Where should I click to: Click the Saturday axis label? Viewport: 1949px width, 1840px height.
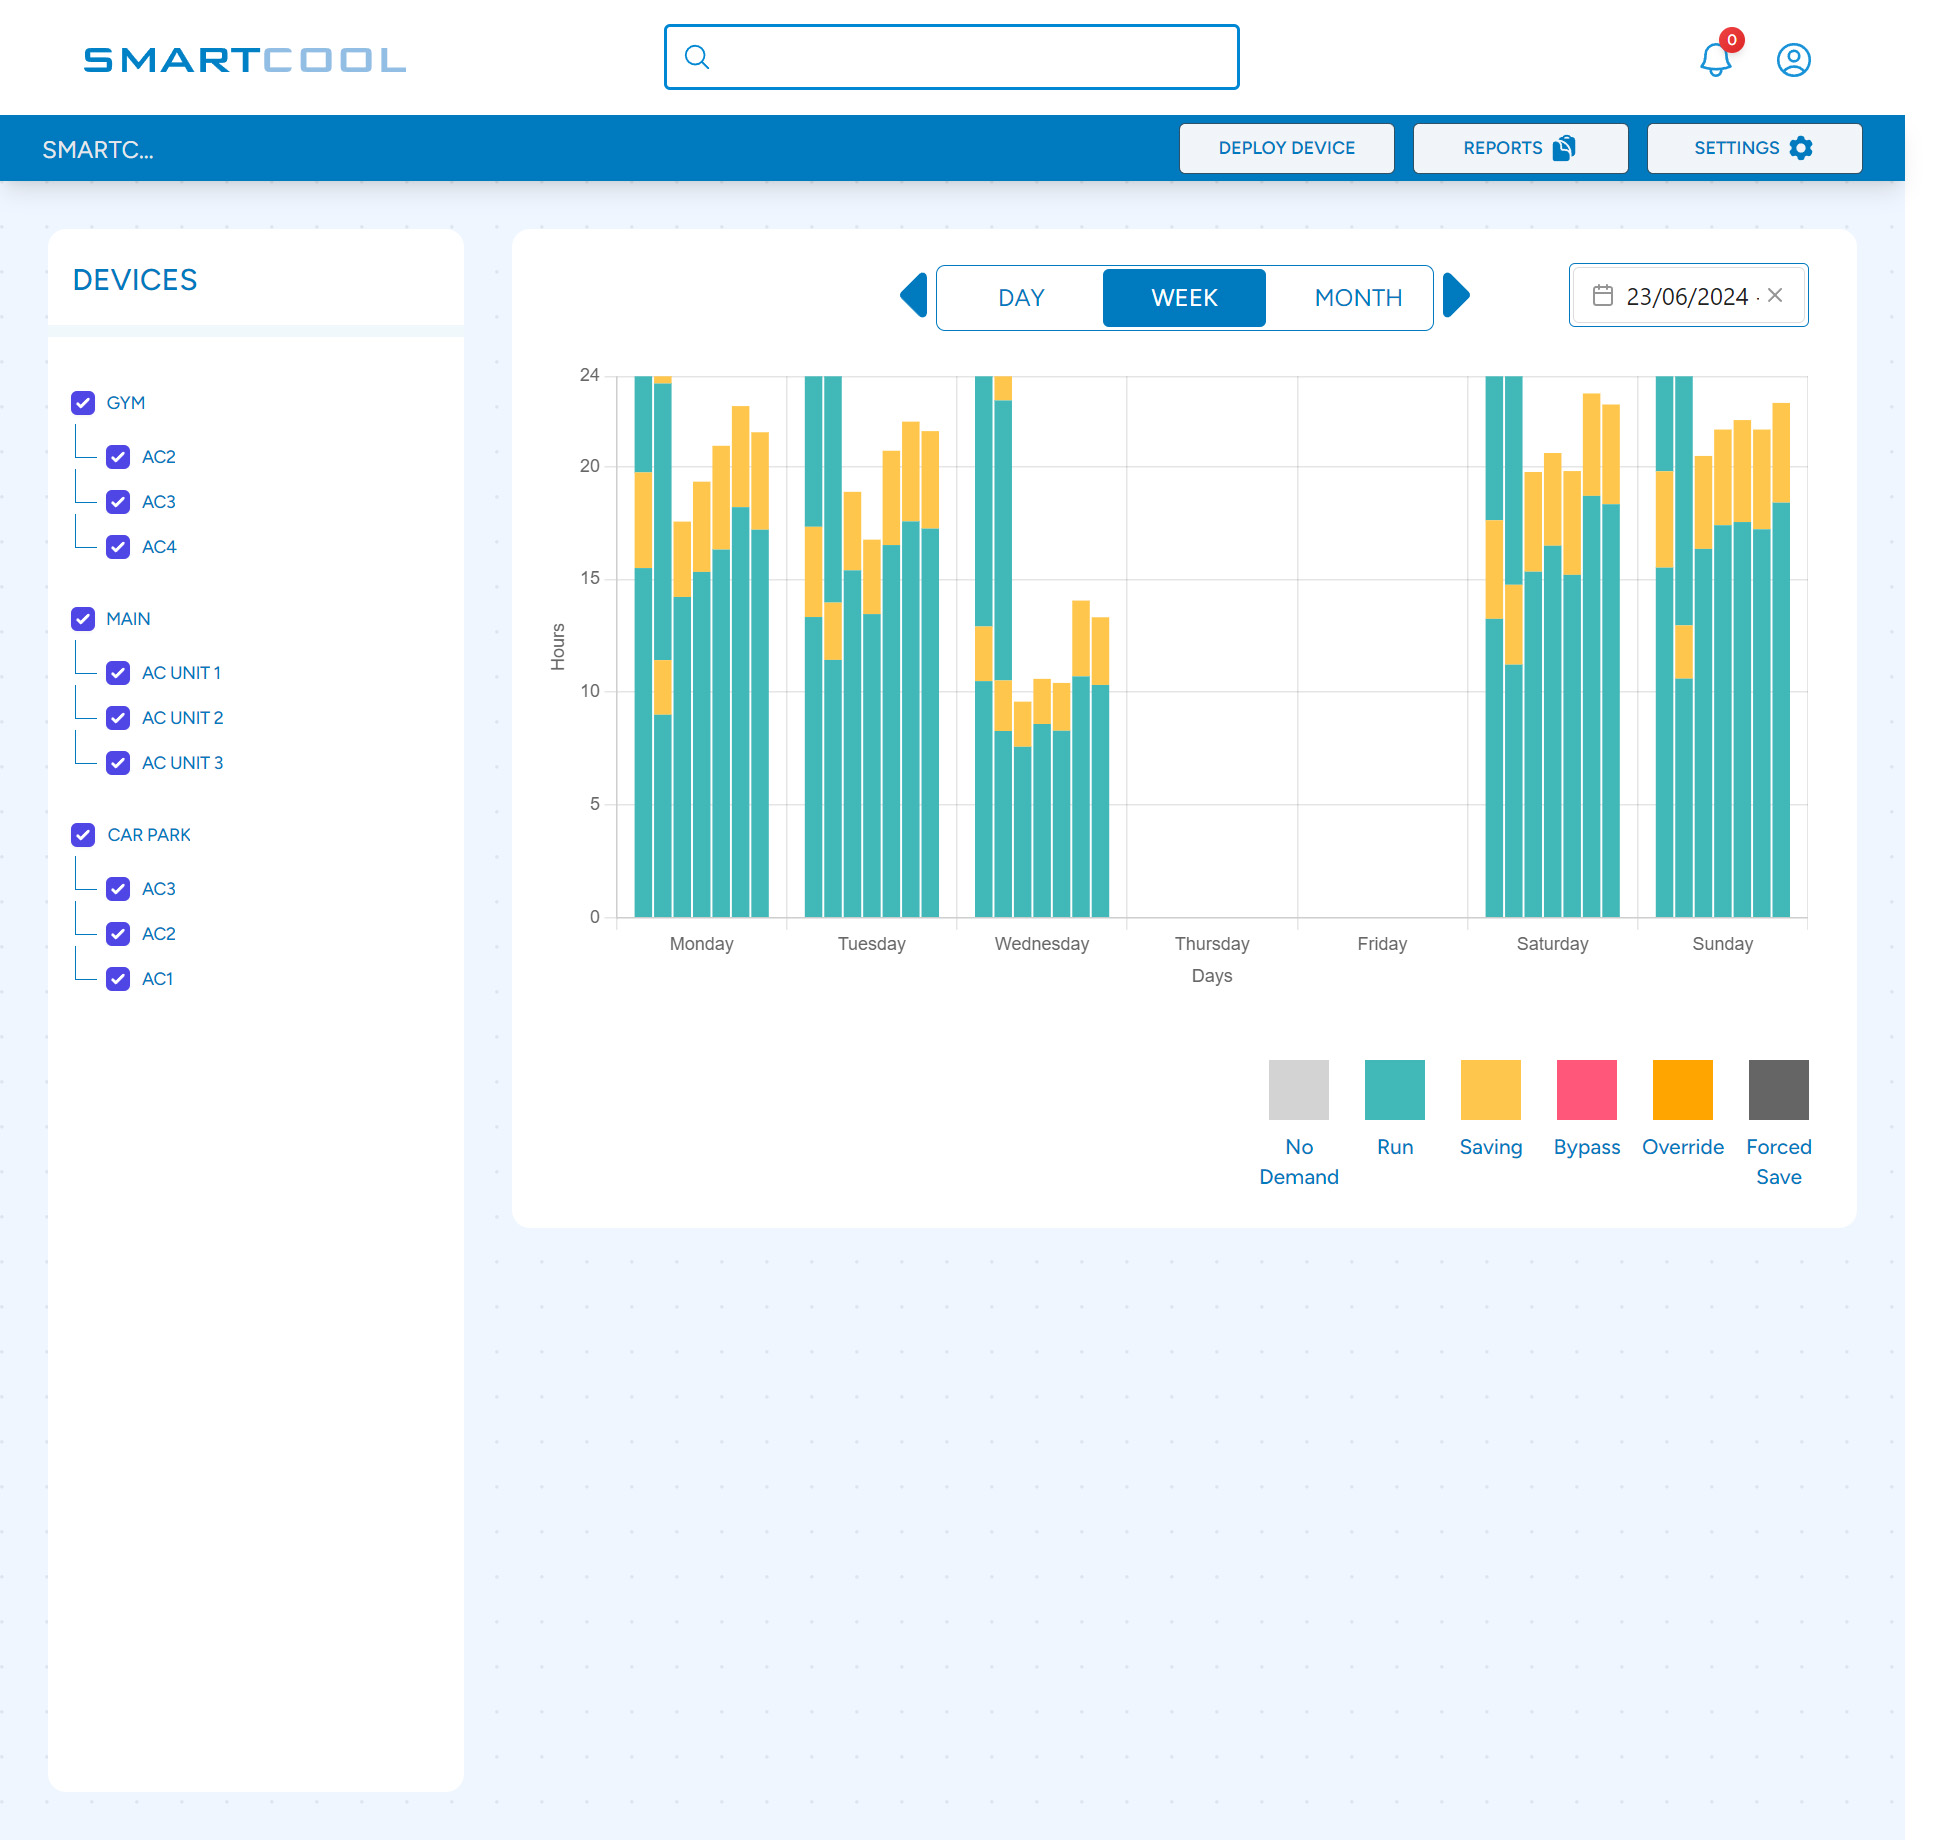click(1552, 944)
